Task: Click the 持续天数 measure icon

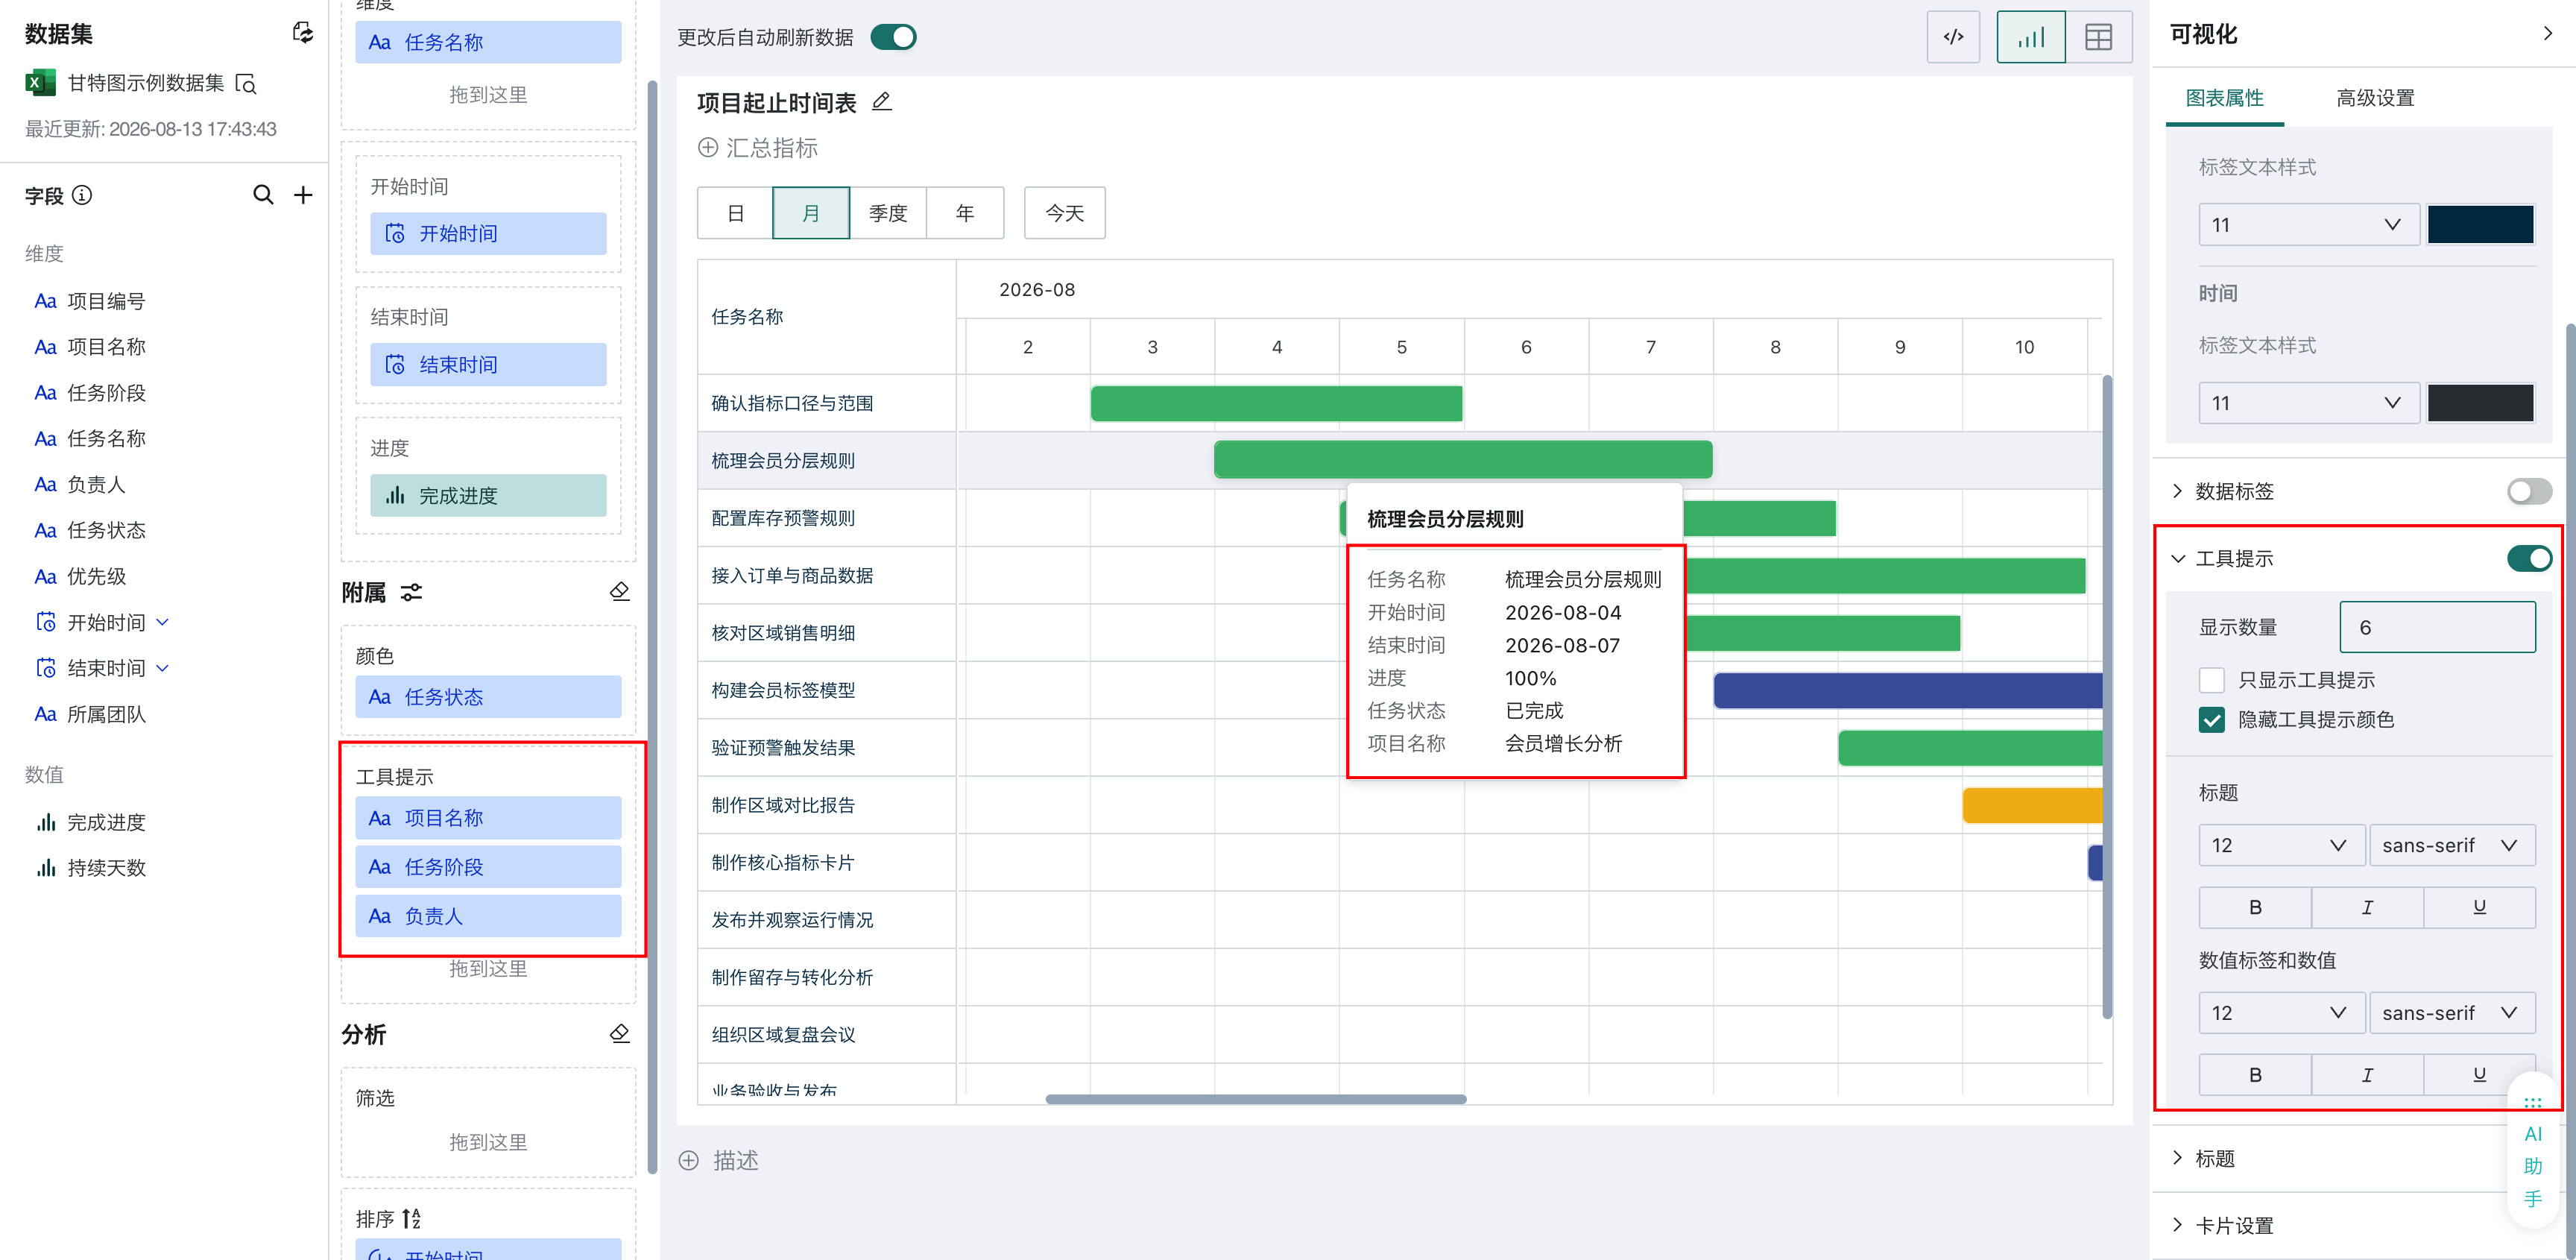Action: click(46, 868)
